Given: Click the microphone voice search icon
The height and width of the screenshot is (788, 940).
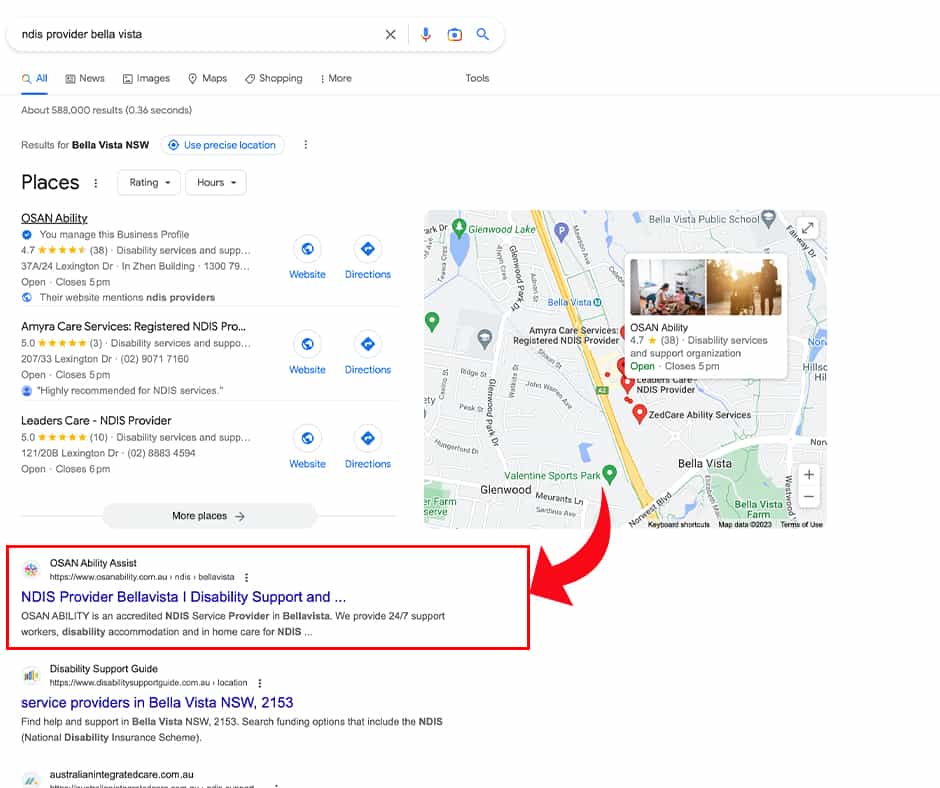Looking at the screenshot, I should pos(426,34).
